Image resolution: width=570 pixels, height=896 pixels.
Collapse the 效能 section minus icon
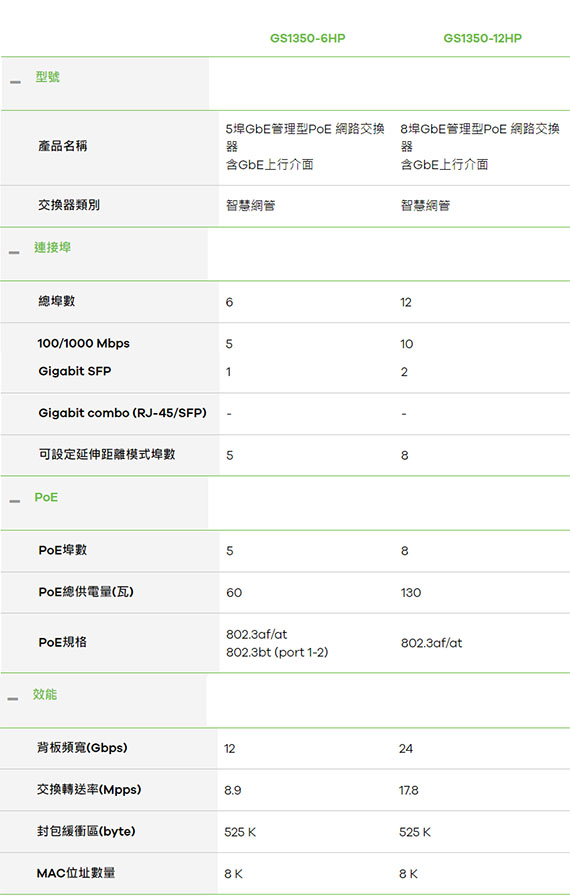click(13, 699)
